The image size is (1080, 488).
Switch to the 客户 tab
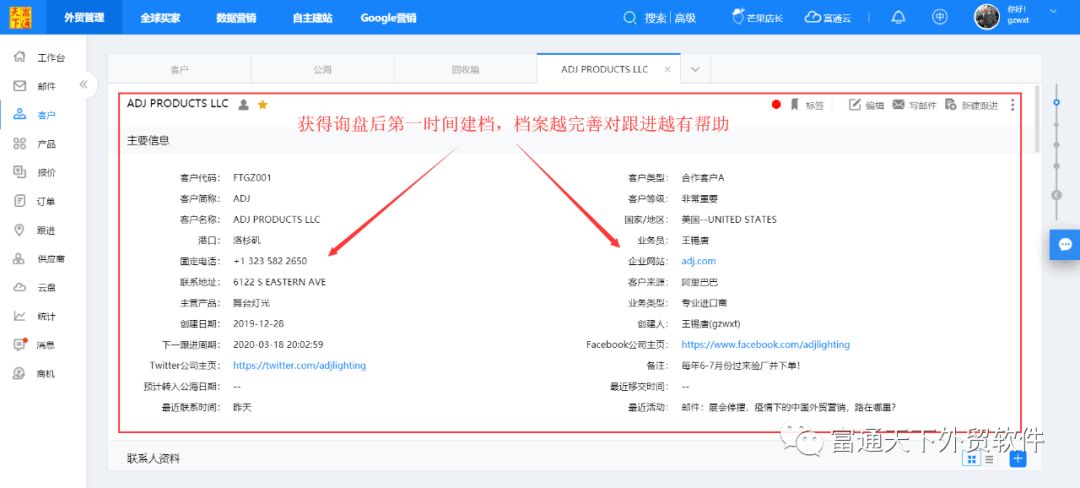tap(179, 70)
